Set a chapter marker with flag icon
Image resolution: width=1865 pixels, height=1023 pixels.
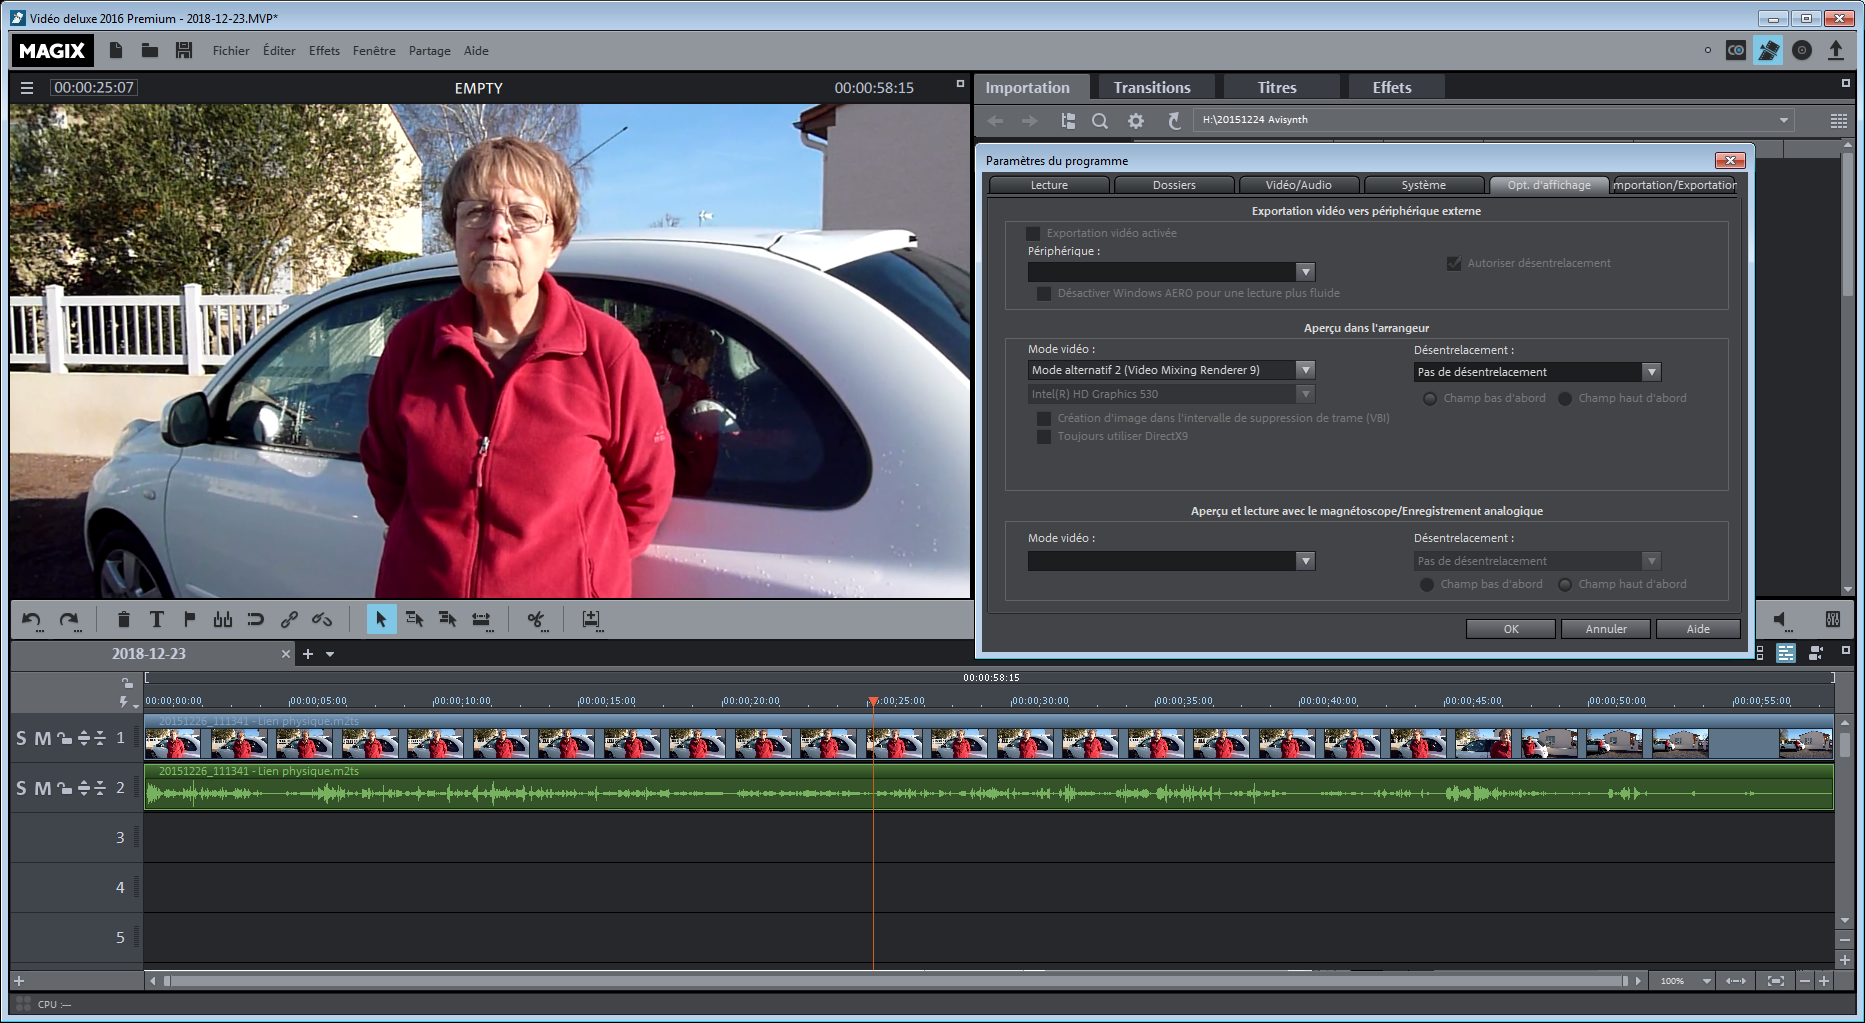point(190,620)
